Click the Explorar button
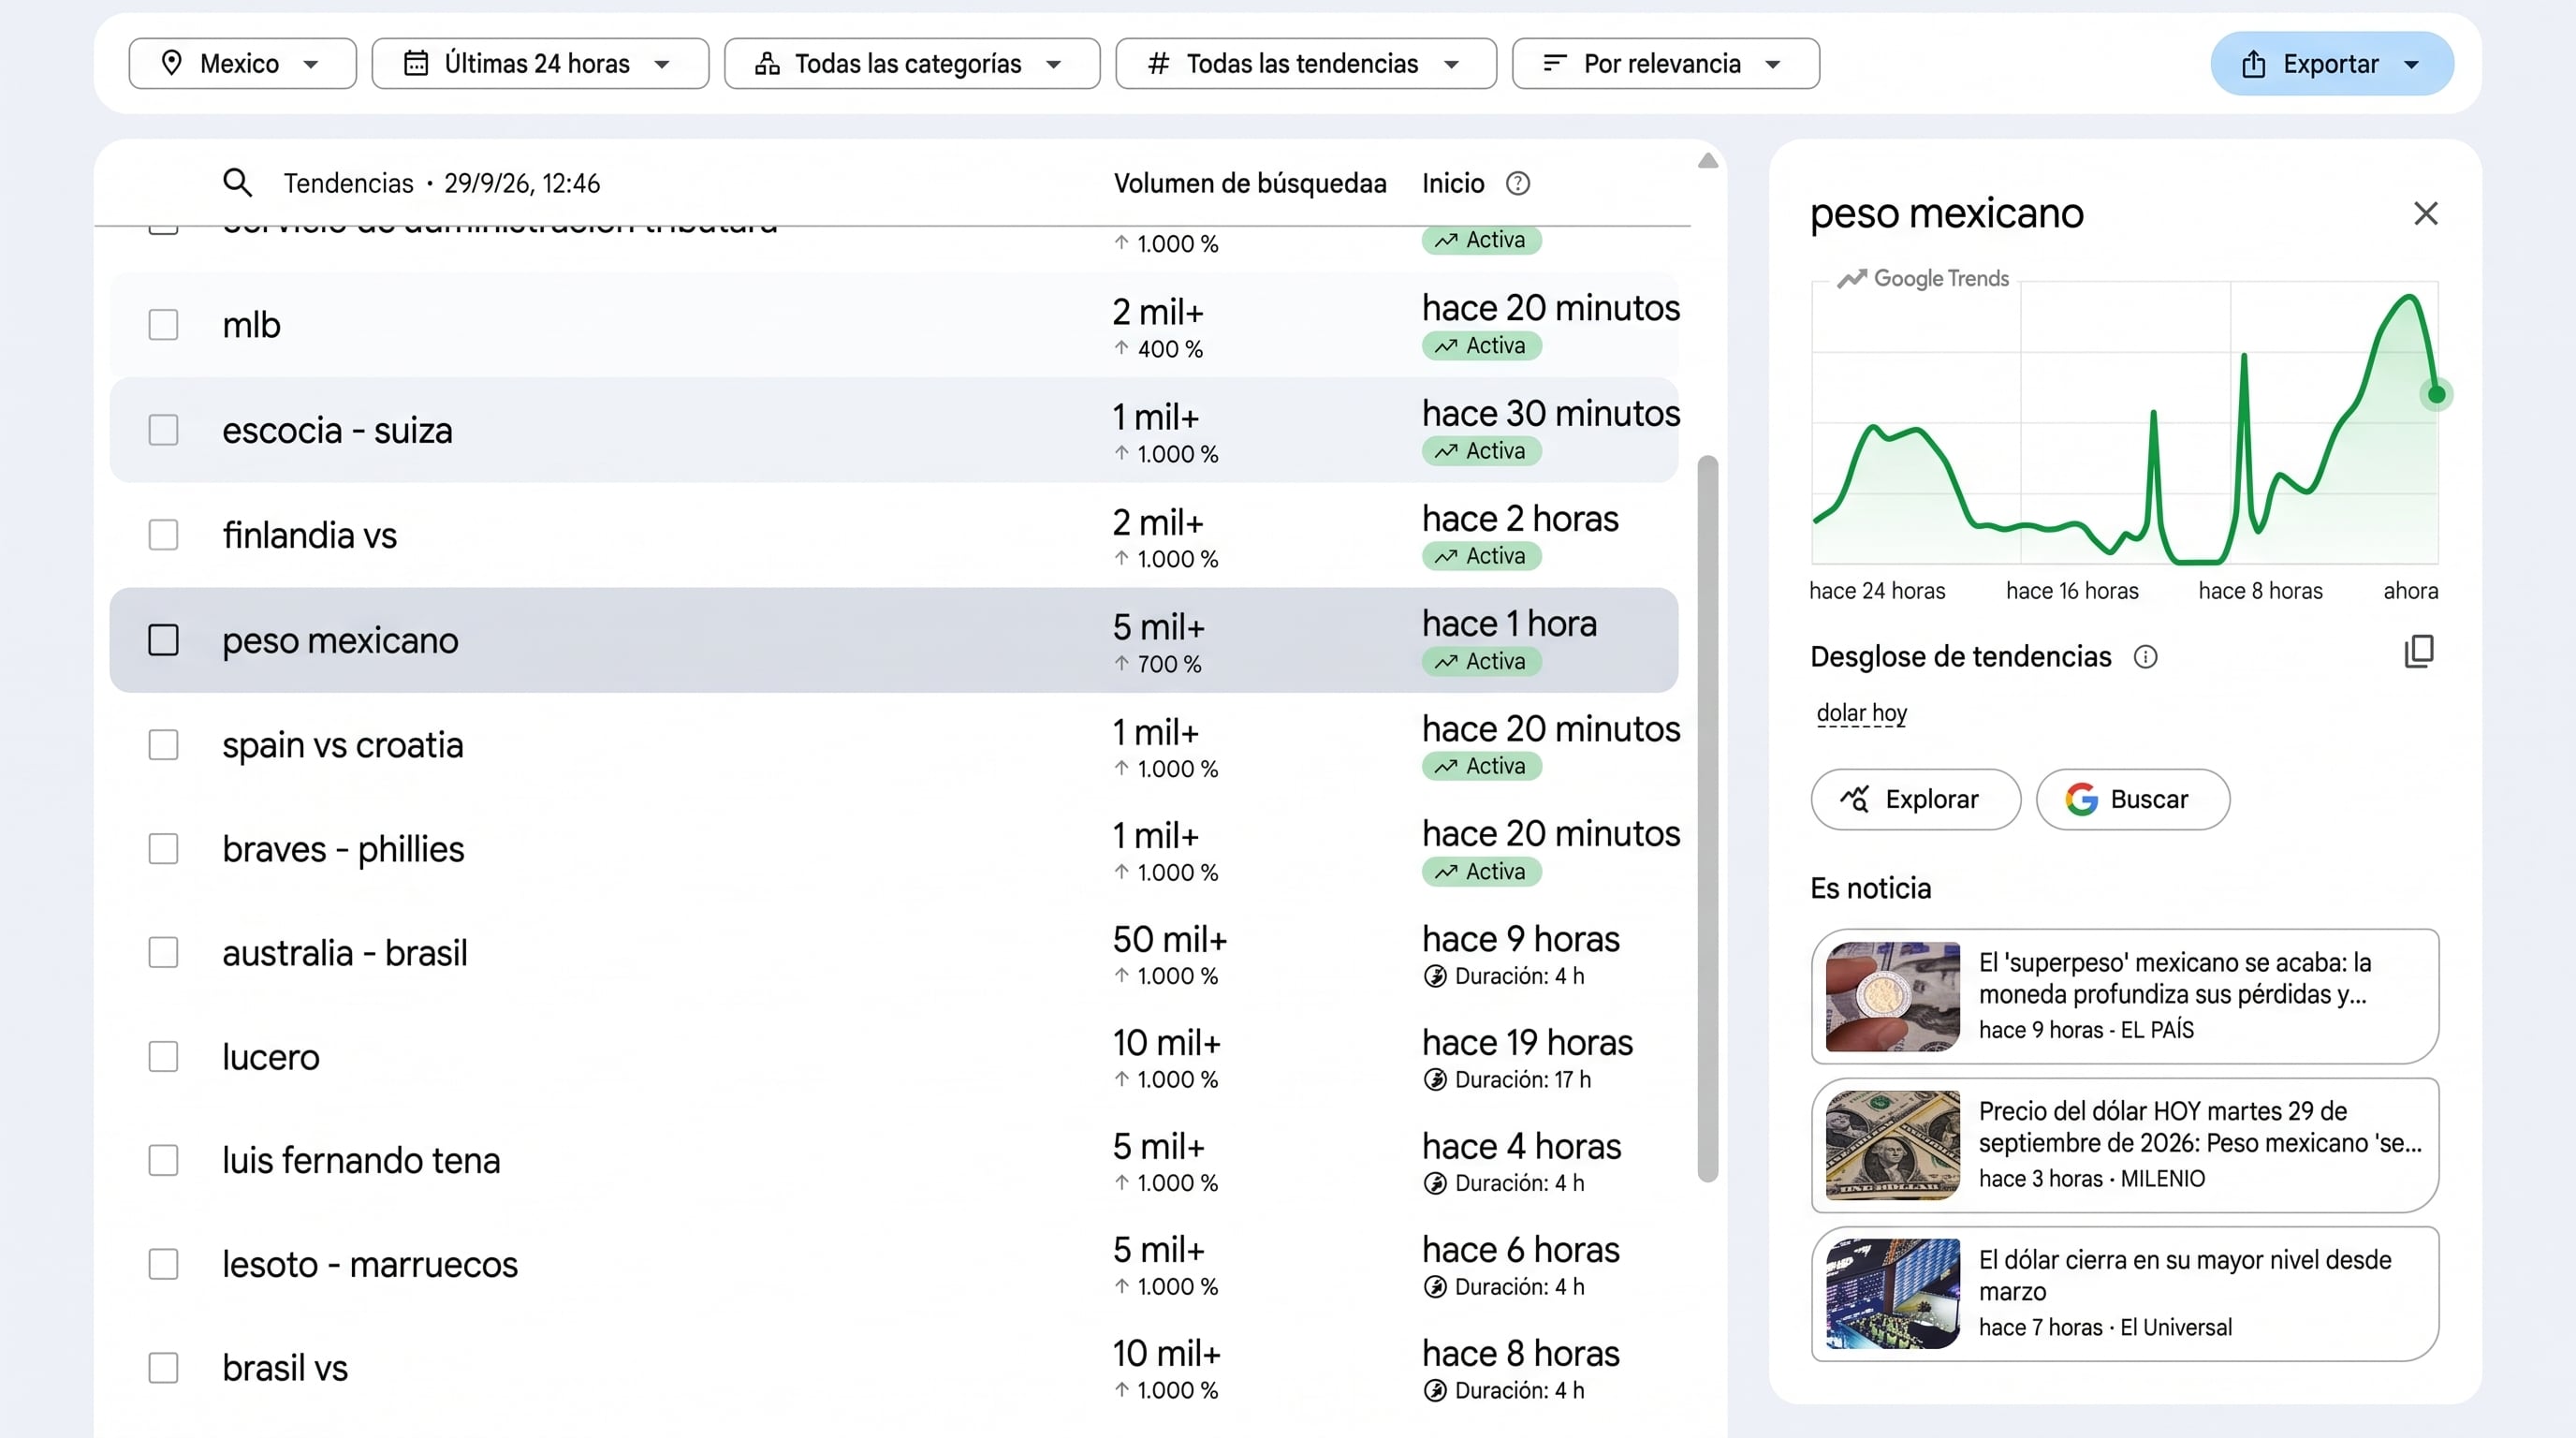2576x1438 pixels. pyautogui.click(x=1915, y=799)
